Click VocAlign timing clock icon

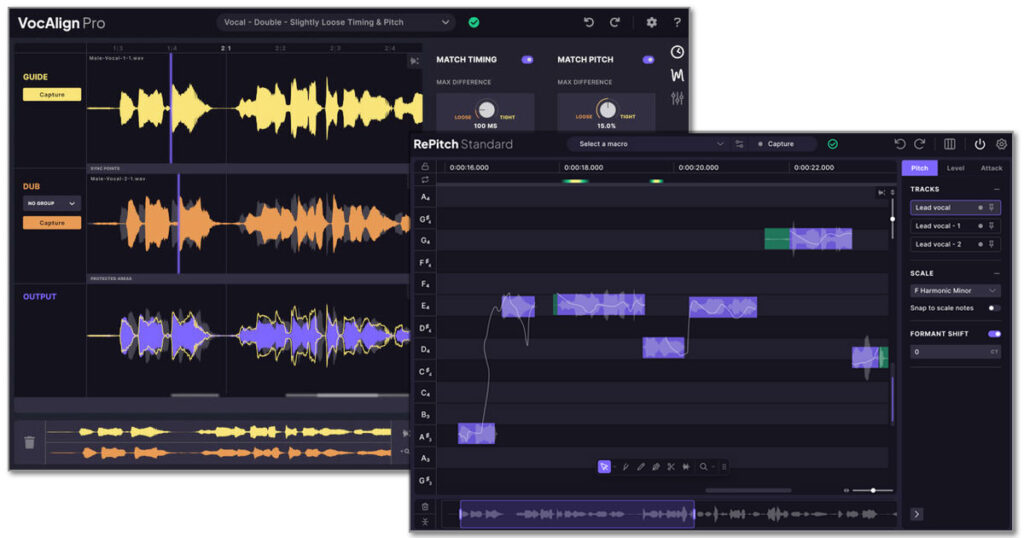tap(677, 52)
